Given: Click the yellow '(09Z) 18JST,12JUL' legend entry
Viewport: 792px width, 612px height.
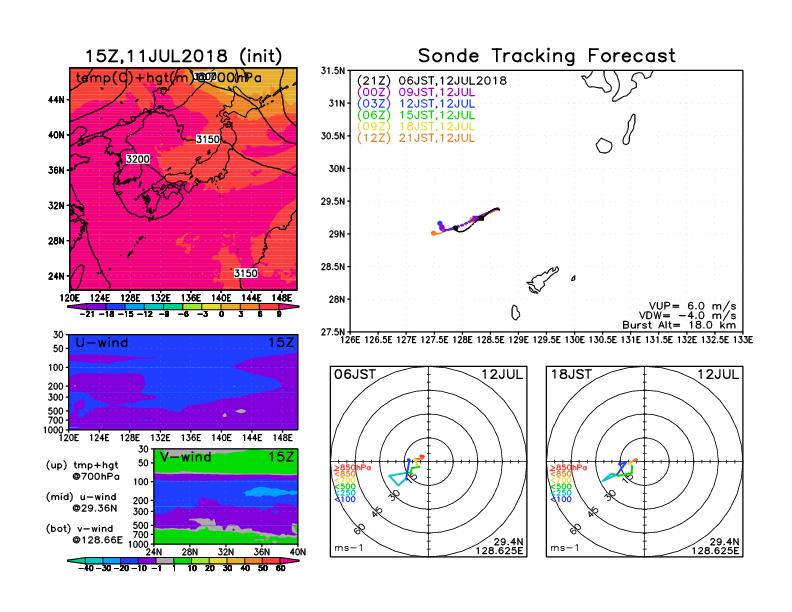Looking at the screenshot, I should pos(416,126).
